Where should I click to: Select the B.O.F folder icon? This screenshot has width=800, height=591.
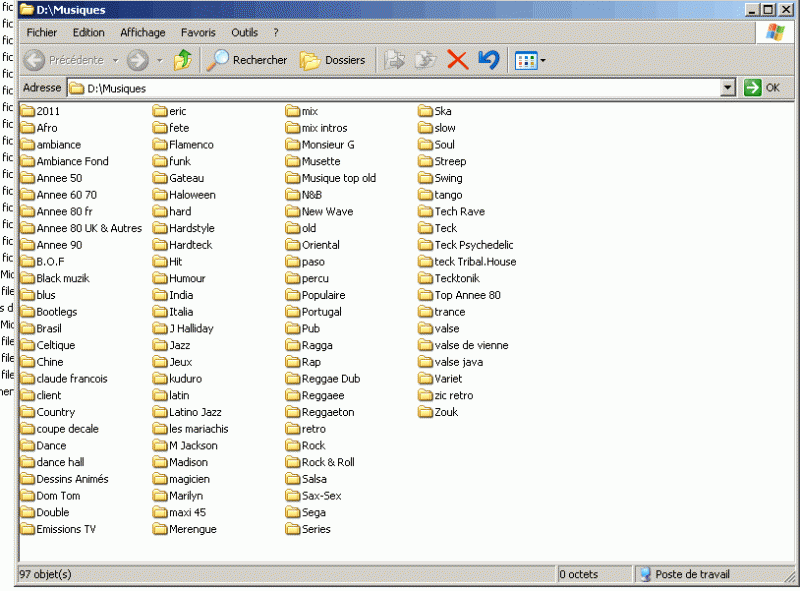coord(28,261)
